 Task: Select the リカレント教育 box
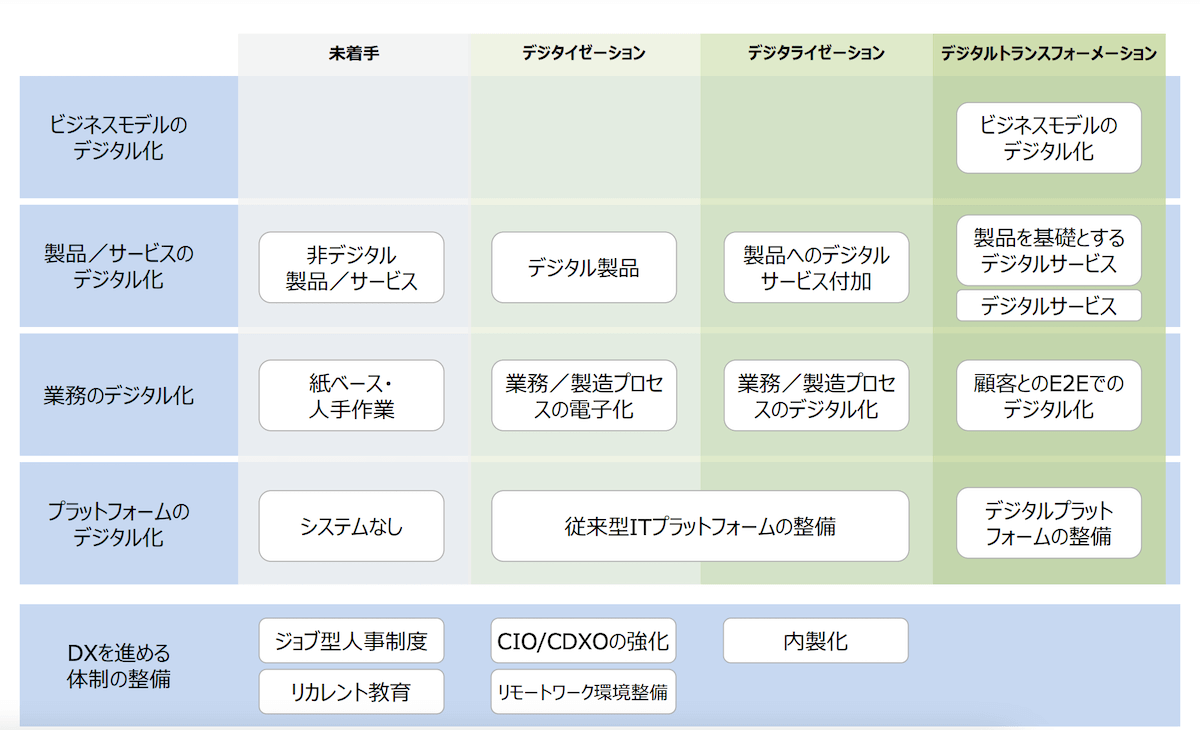pyautogui.click(x=351, y=692)
